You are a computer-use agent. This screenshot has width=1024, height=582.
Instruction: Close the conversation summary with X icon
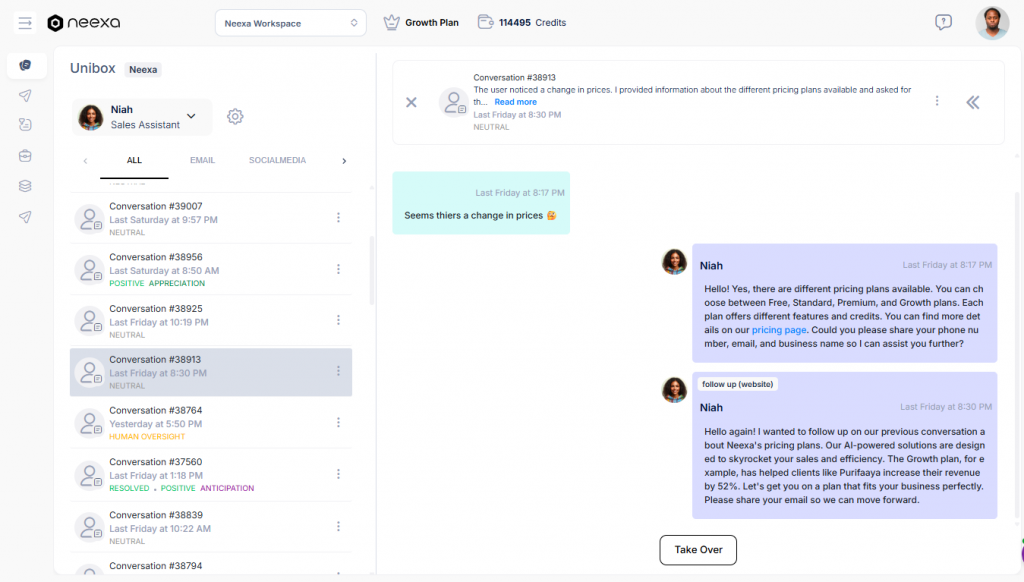click(x=411, y=102)
